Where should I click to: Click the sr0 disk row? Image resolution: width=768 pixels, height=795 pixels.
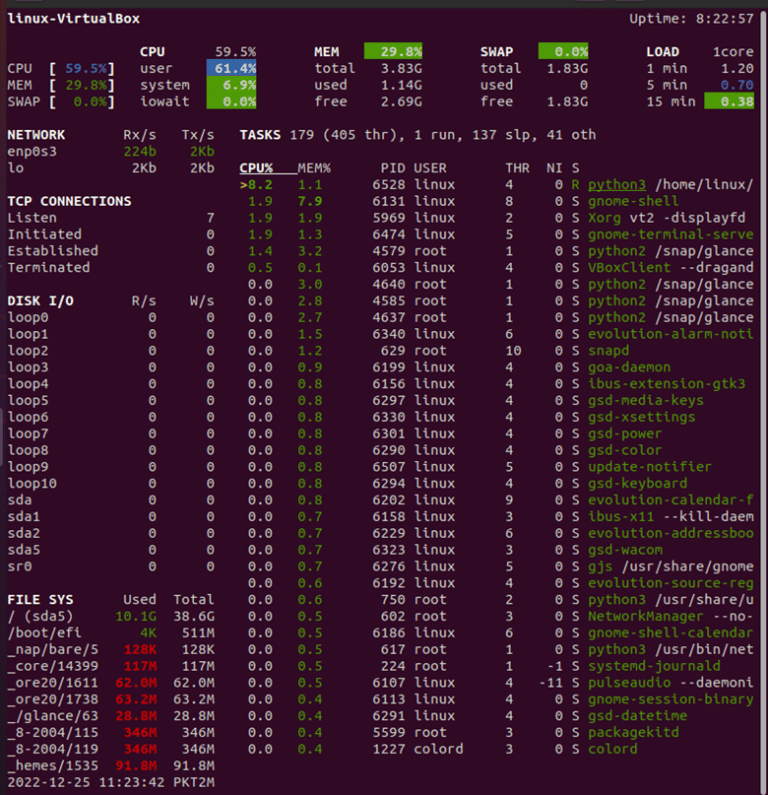coord(111,567)
